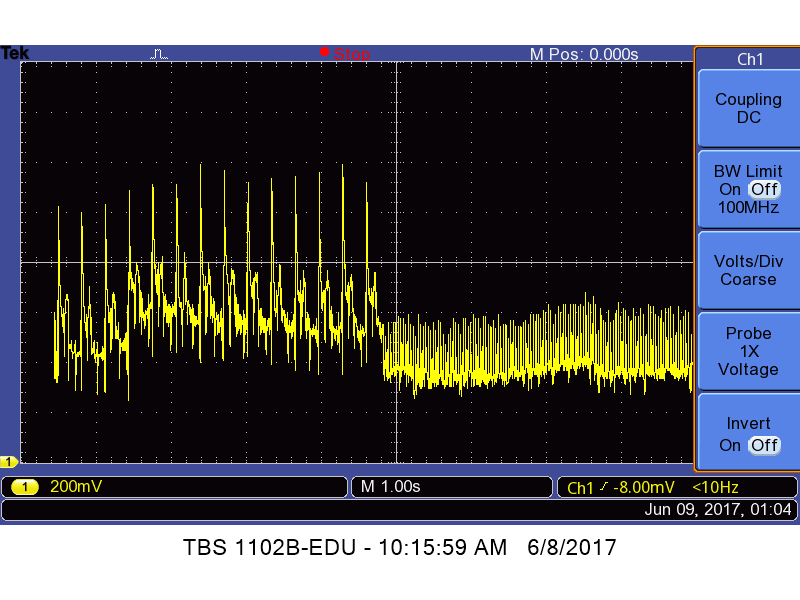
Task: Click the 100MHz bandwidth label
Action: tap(748, 208)
